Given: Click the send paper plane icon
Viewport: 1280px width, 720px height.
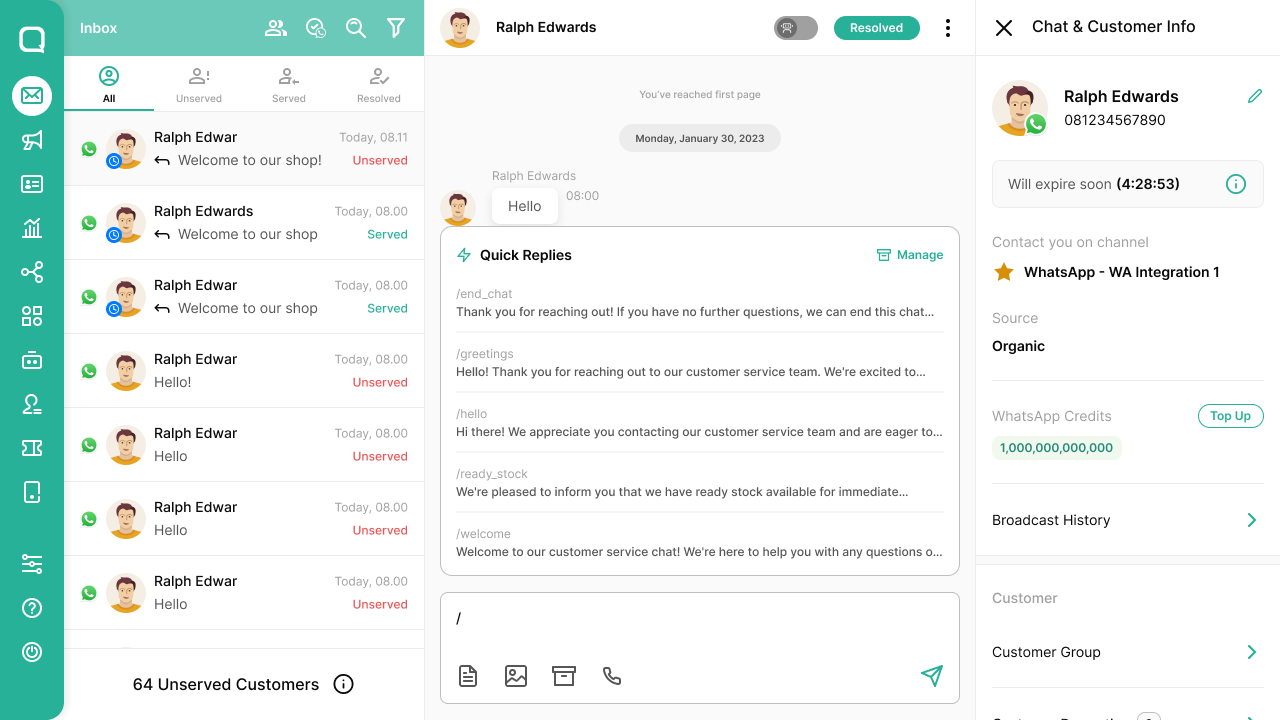Looking at the screenshot, I should pyautogui.click(x=932, y=676).
